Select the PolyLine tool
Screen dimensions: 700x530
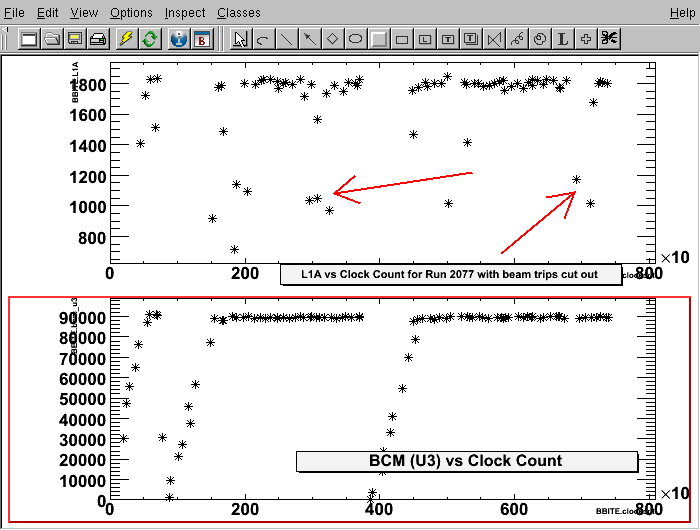(x=494, y=39)
